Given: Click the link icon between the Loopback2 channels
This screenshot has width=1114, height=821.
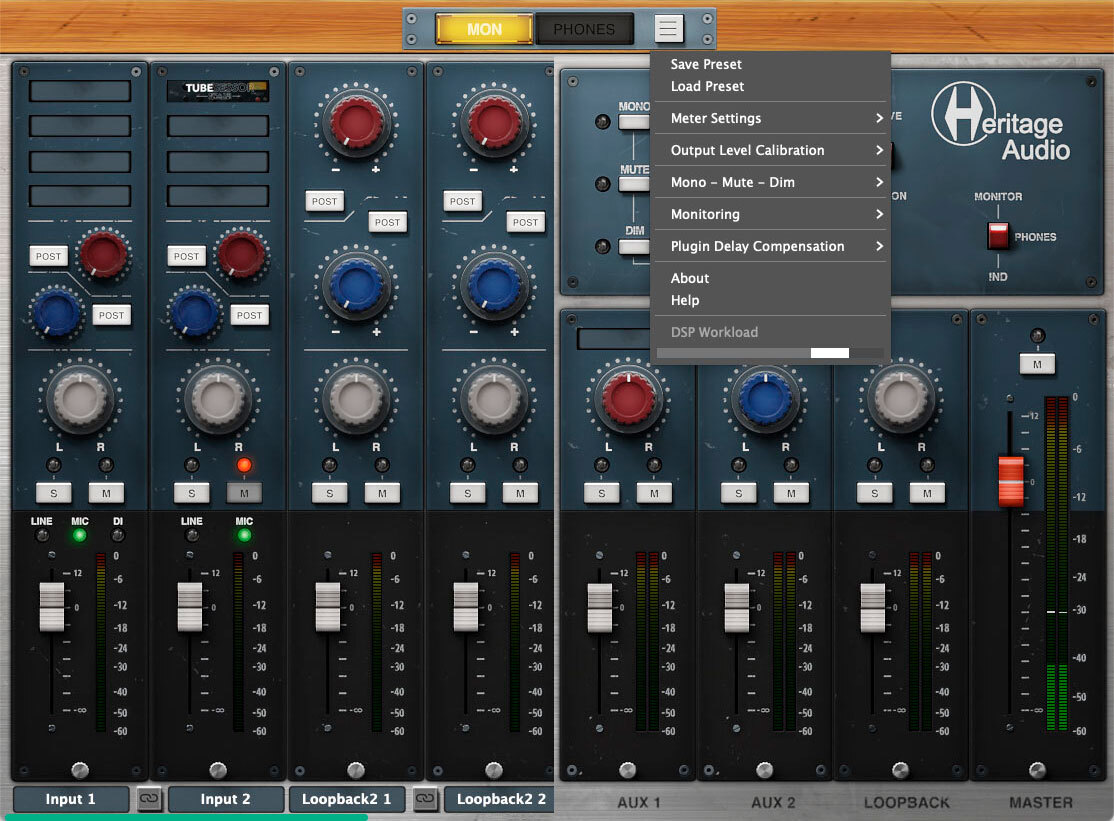Looking at the screenshot, I should point(424,799).
